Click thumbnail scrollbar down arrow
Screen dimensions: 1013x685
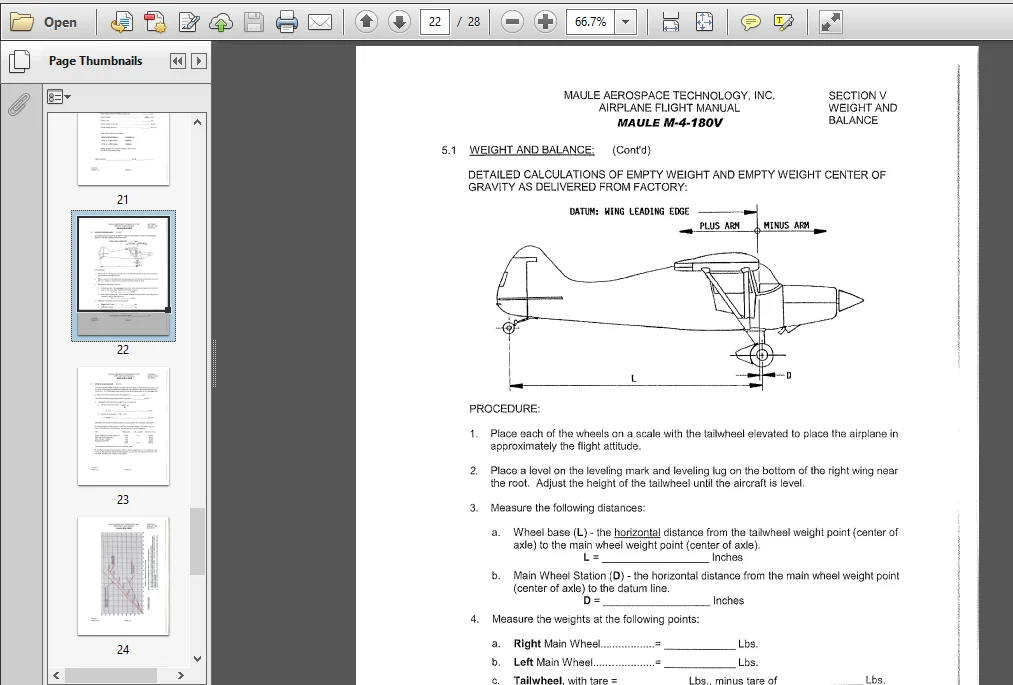[198, 659]
